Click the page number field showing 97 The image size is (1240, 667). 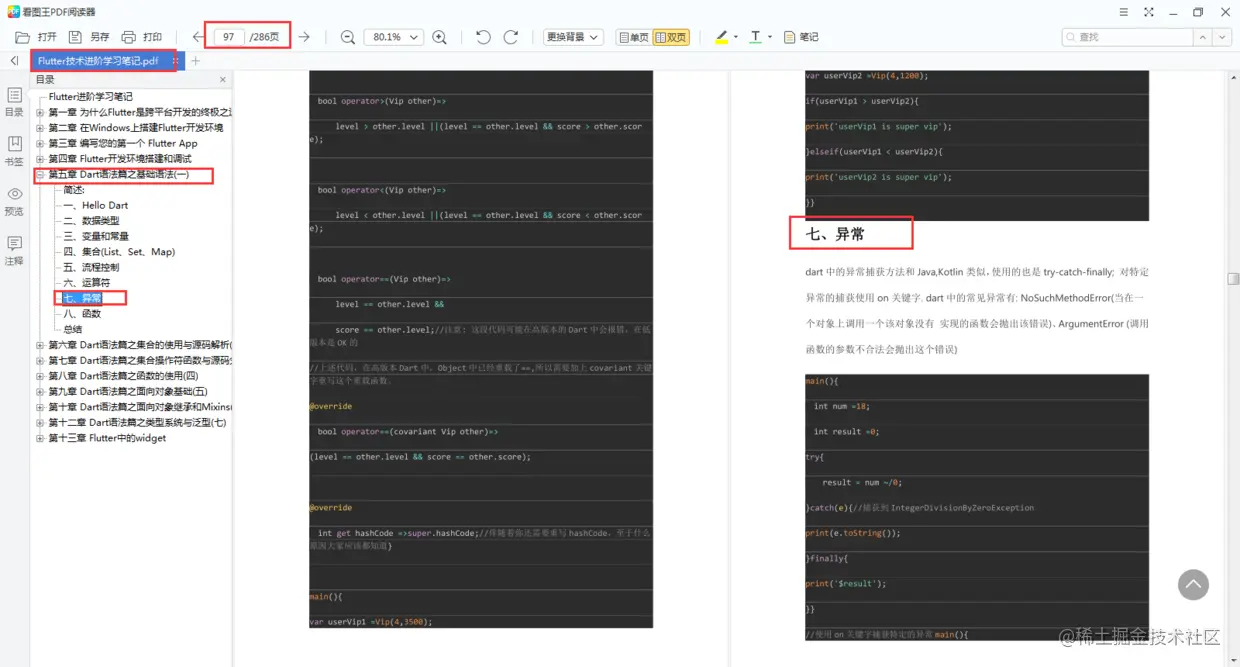(x=229, y=37)
